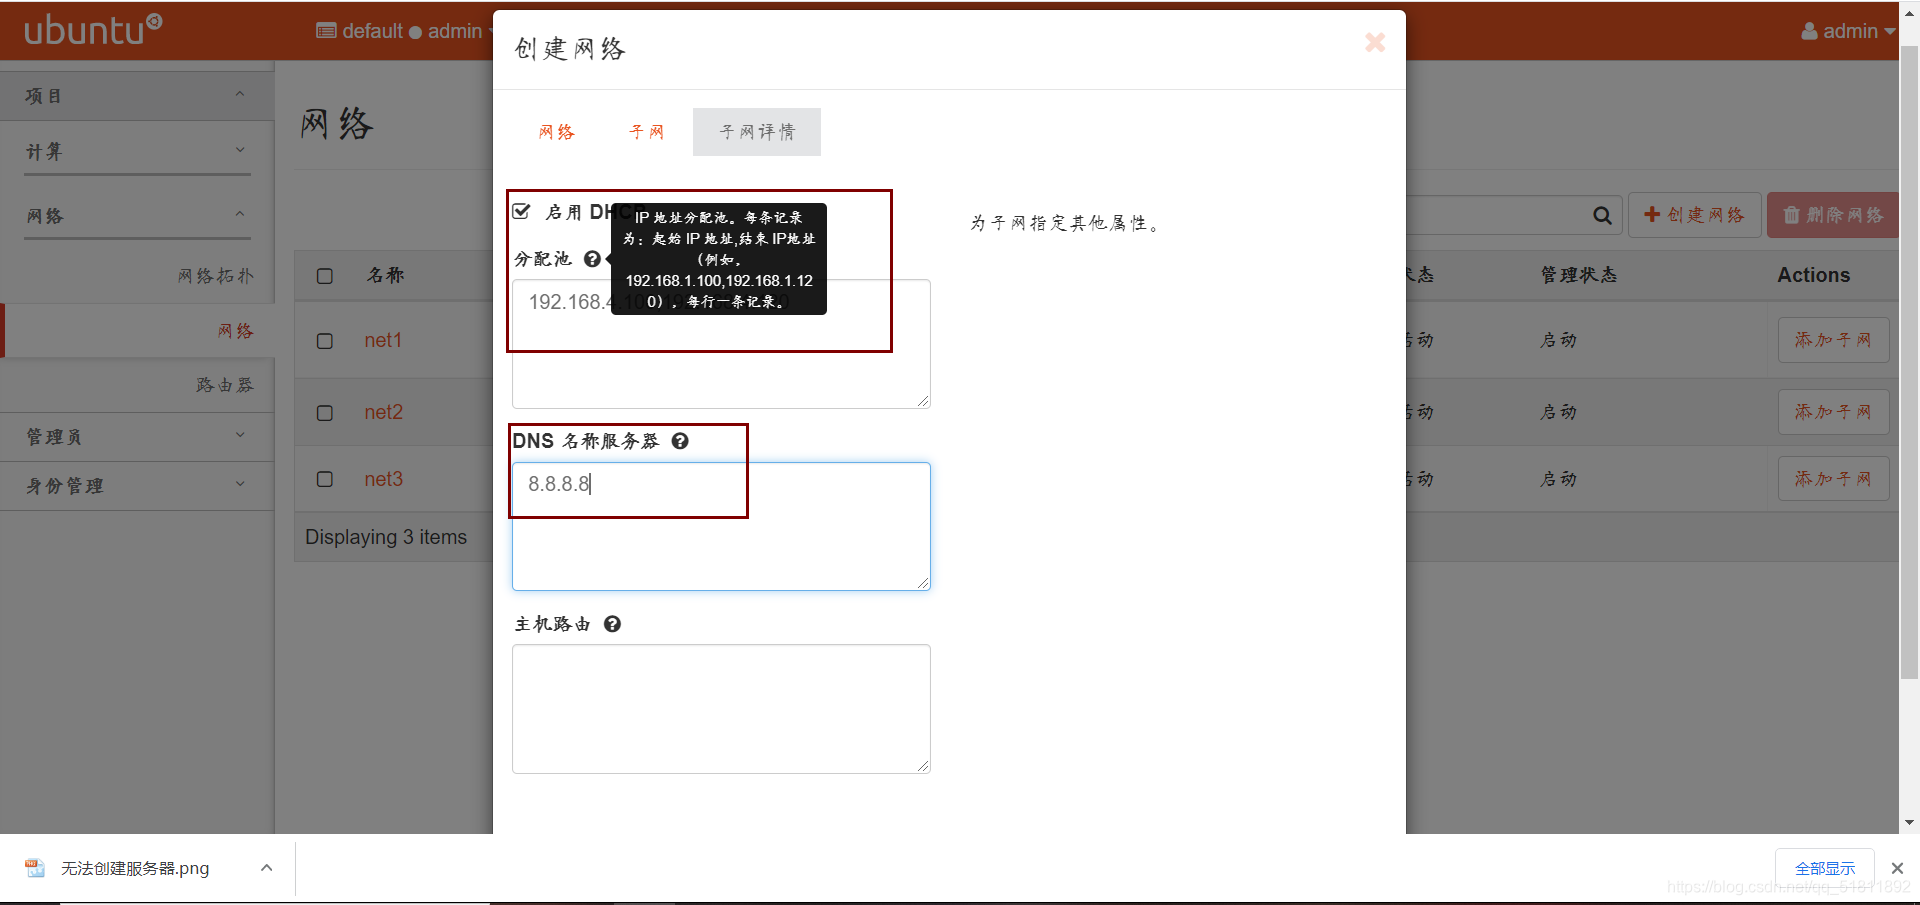Click the admin user icon top right

coord(1809,30)
